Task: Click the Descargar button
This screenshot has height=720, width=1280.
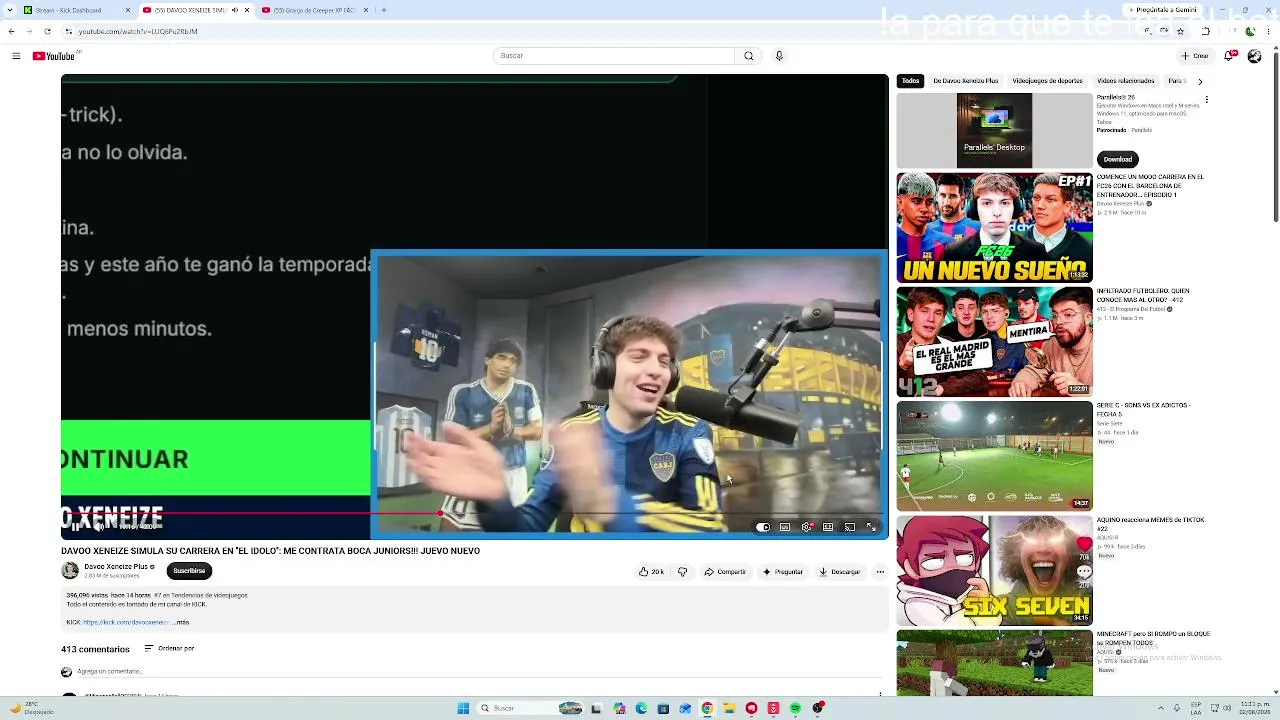Action: 839,572
